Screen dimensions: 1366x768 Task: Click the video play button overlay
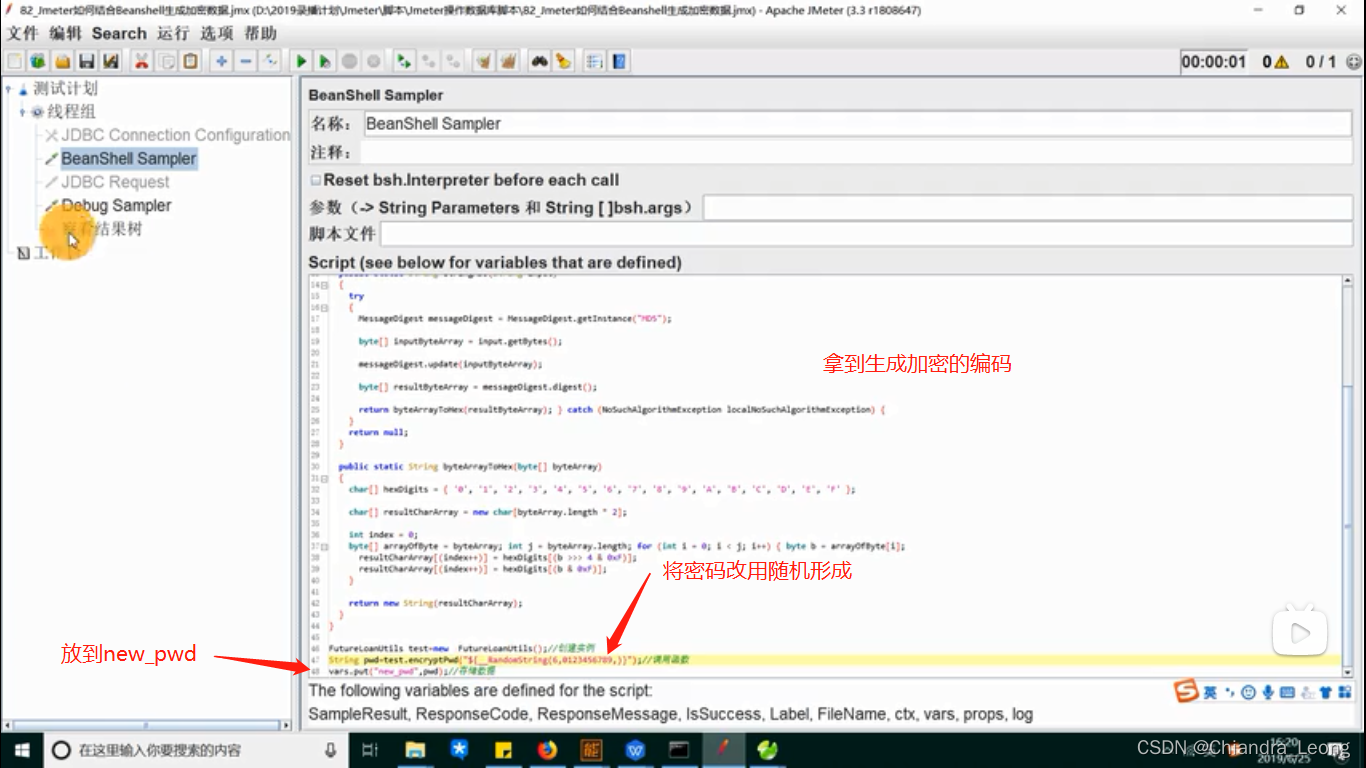(1300, 632)
